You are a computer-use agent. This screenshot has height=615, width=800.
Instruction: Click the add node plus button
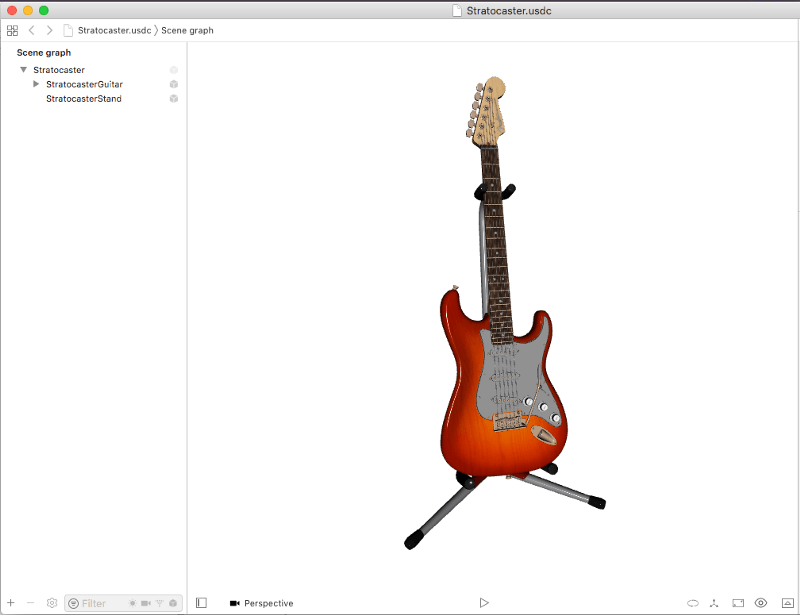(11, 603)
